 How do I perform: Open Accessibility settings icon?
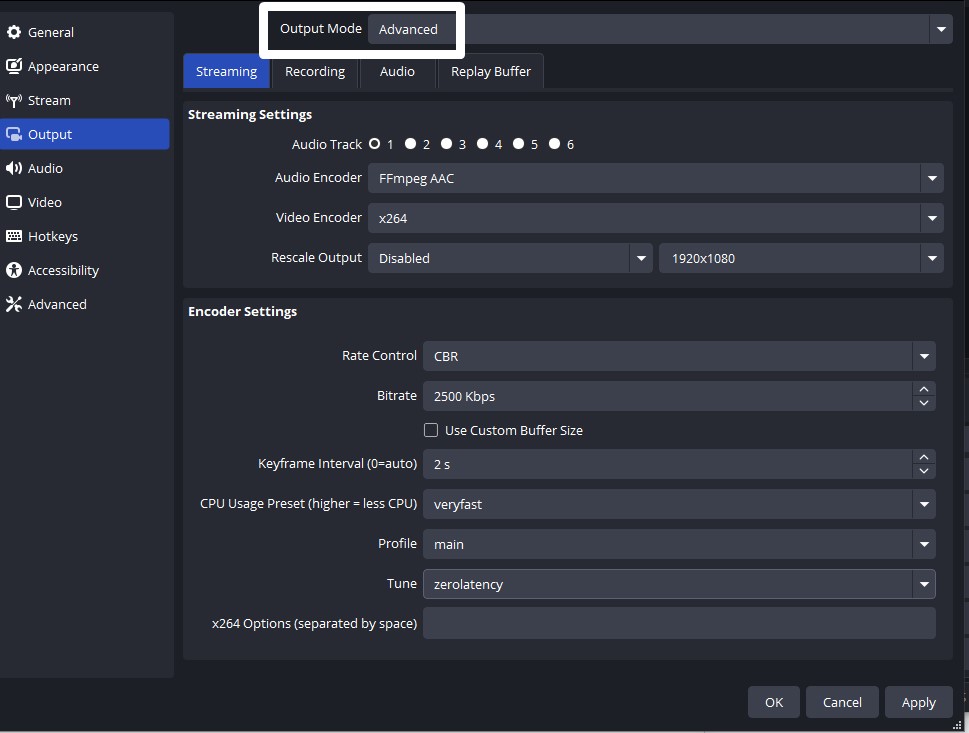coord(14,270)
